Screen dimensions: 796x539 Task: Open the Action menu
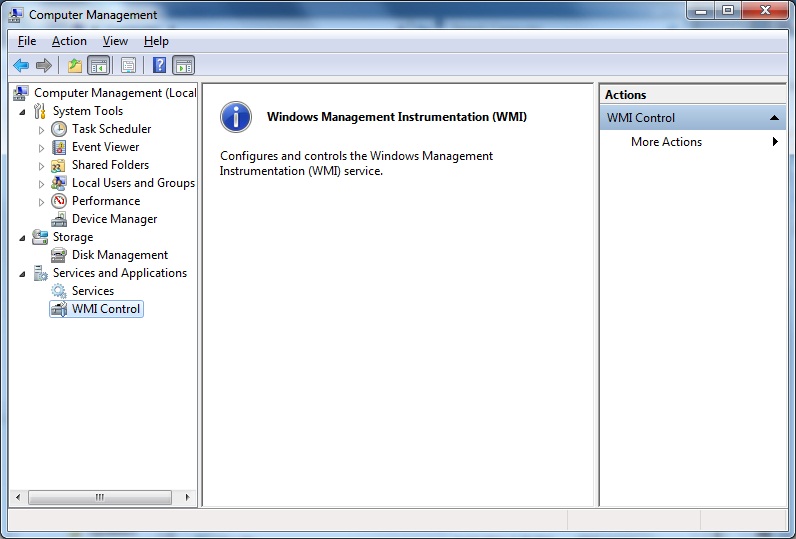69,41
